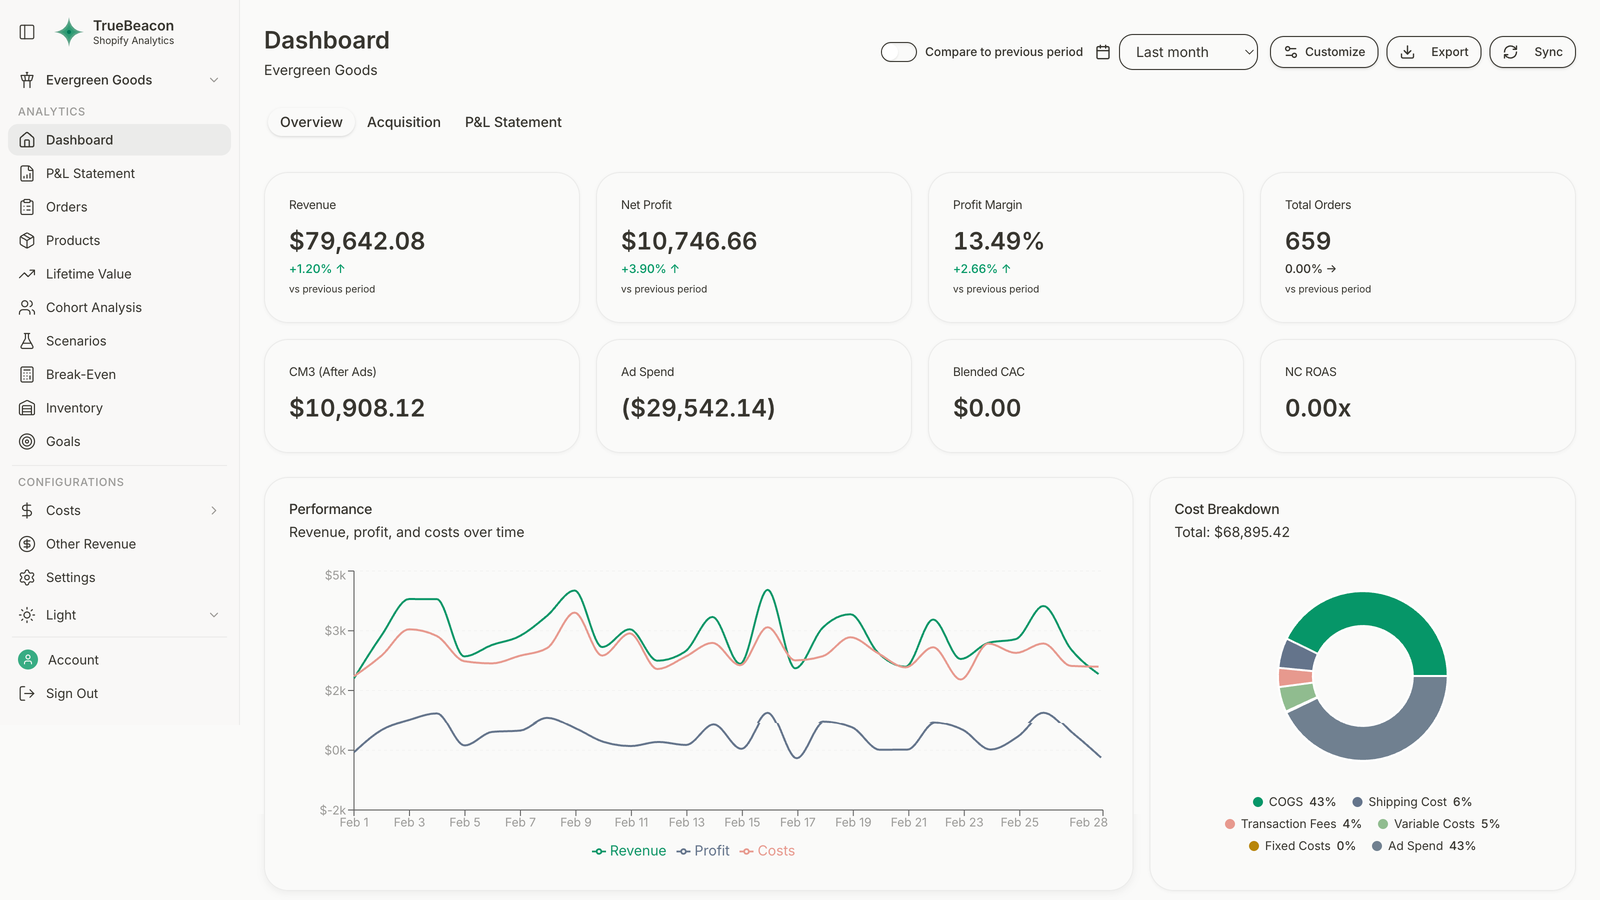Image resolution: width=1600 pixels, height=900 pixels.
Task: Click the Customize button
Action: [1324, 52]
